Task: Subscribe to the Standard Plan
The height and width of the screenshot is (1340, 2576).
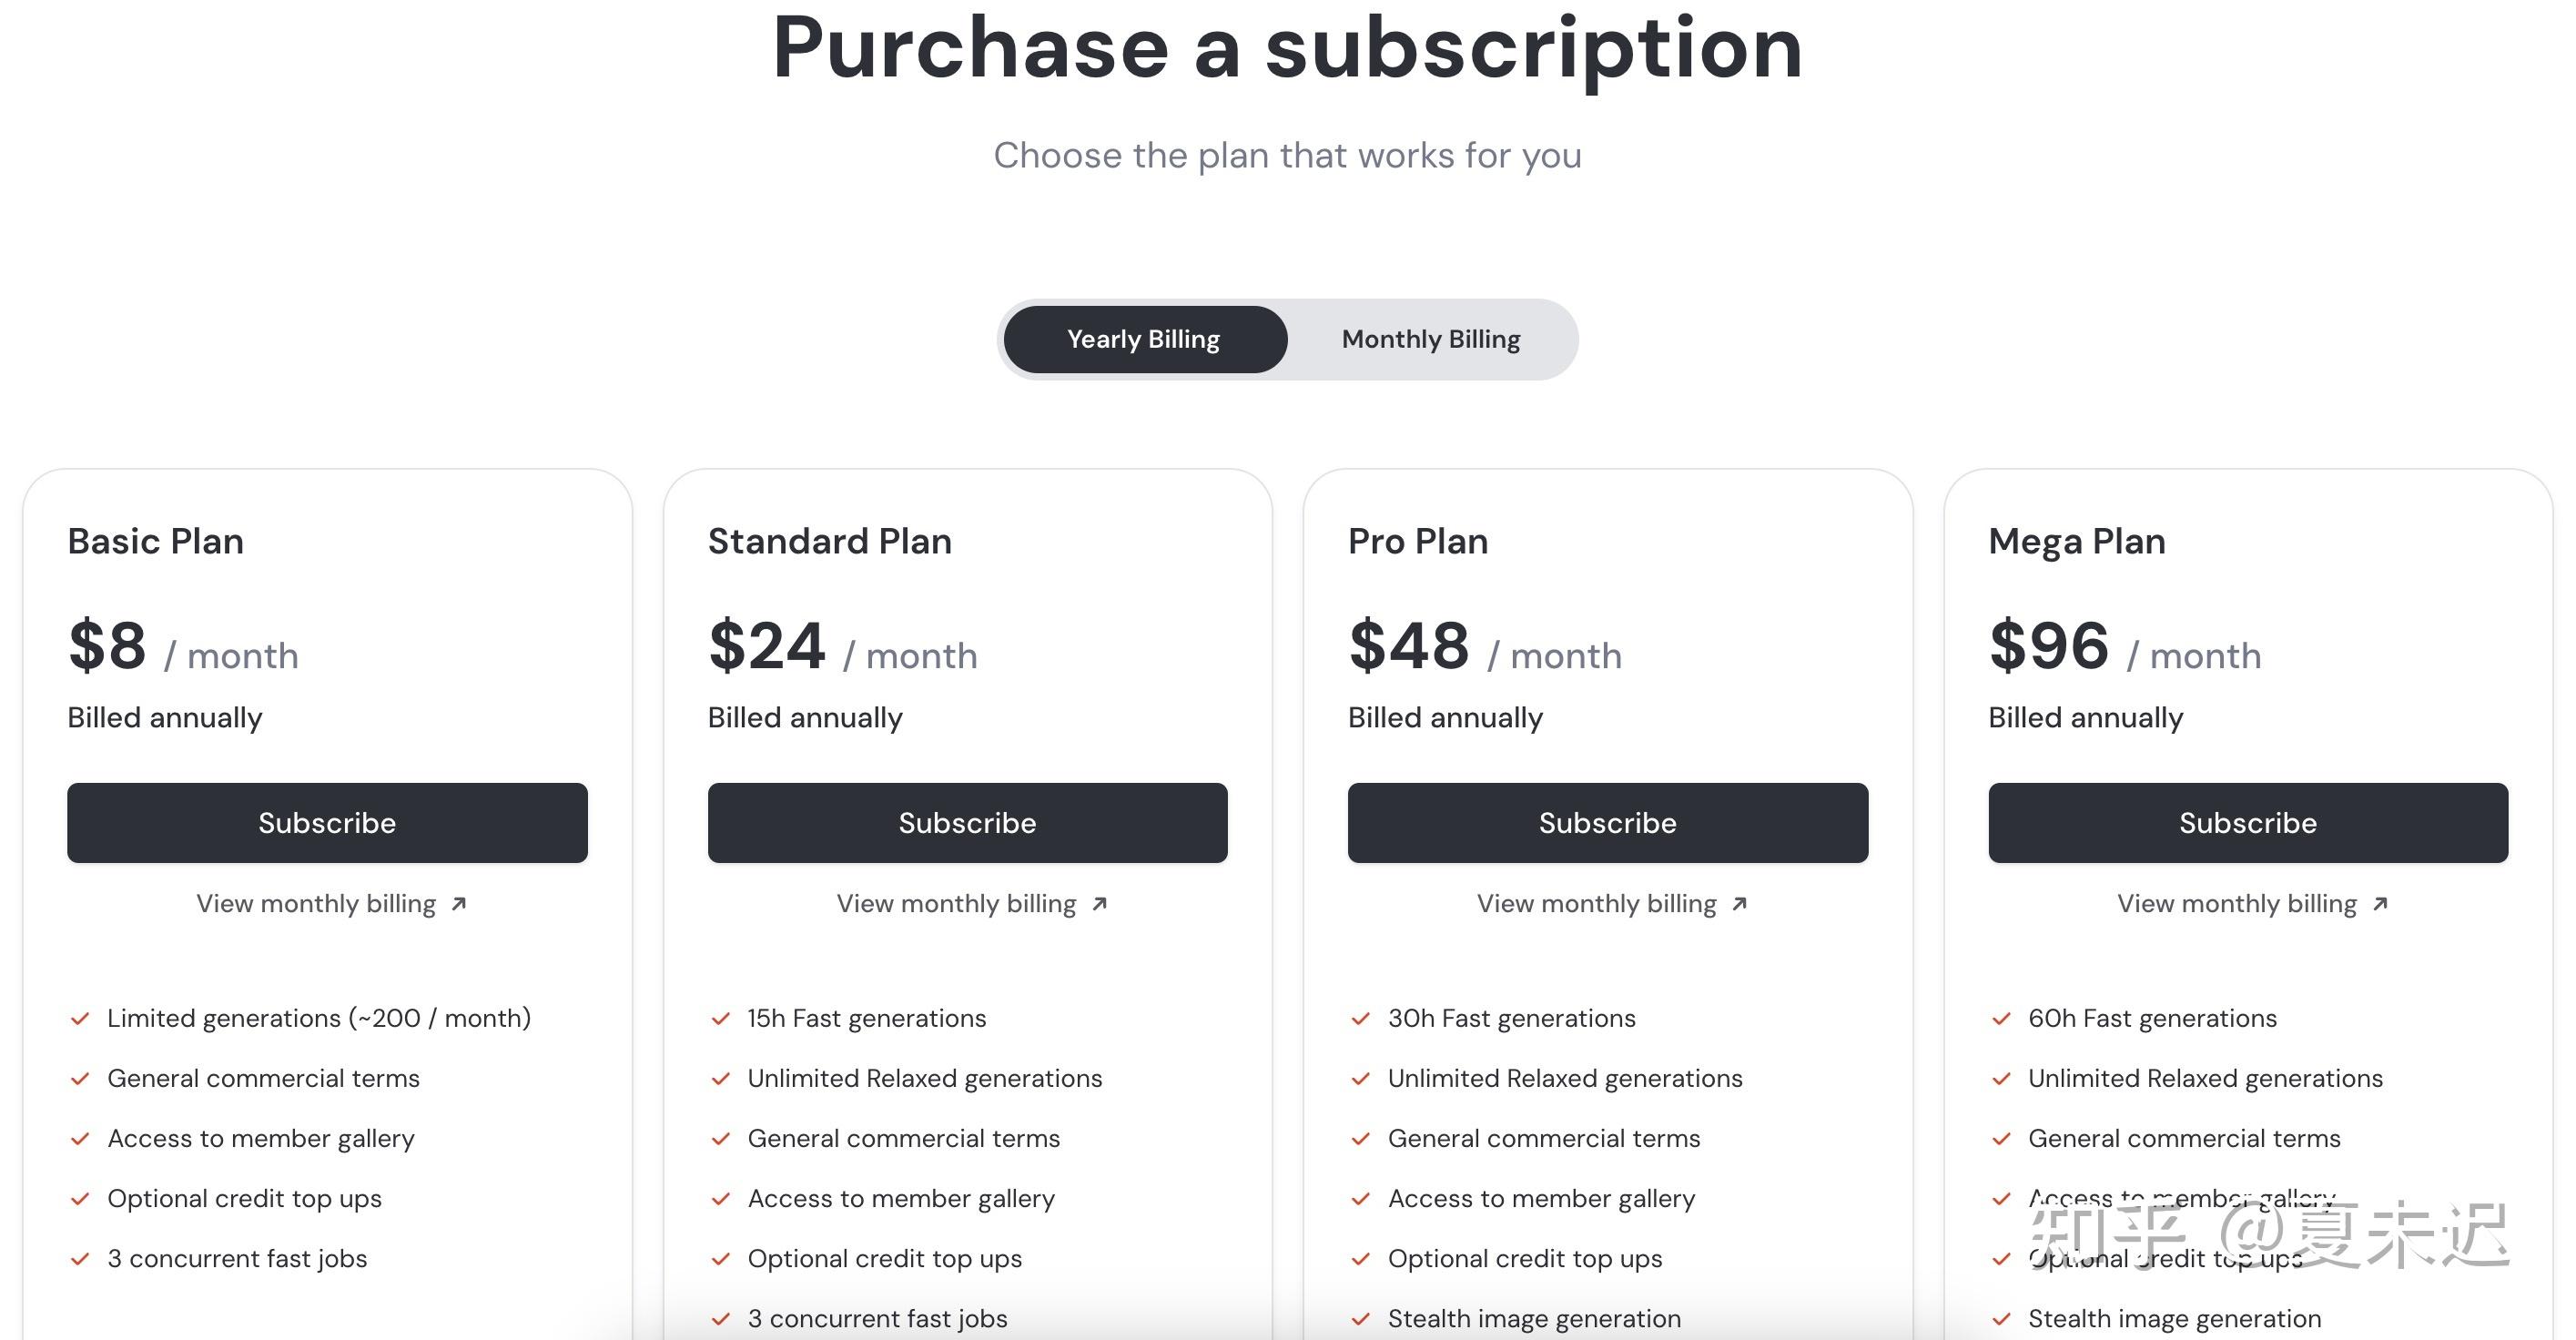Action: (x=967, y=823)
